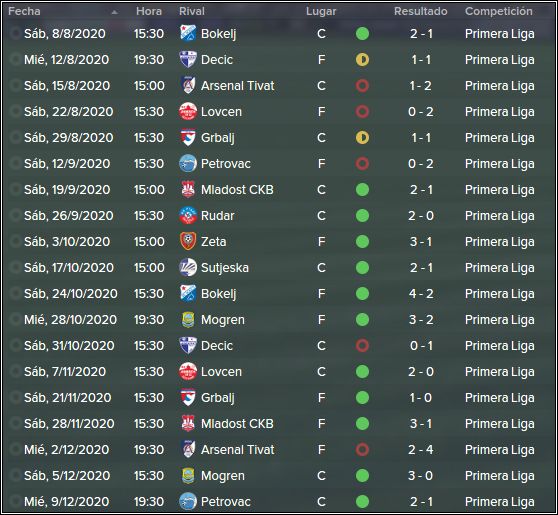Open the 2 - 4 result against Arsenal Tivat
The image size is (558, 515).
point(421,449)
